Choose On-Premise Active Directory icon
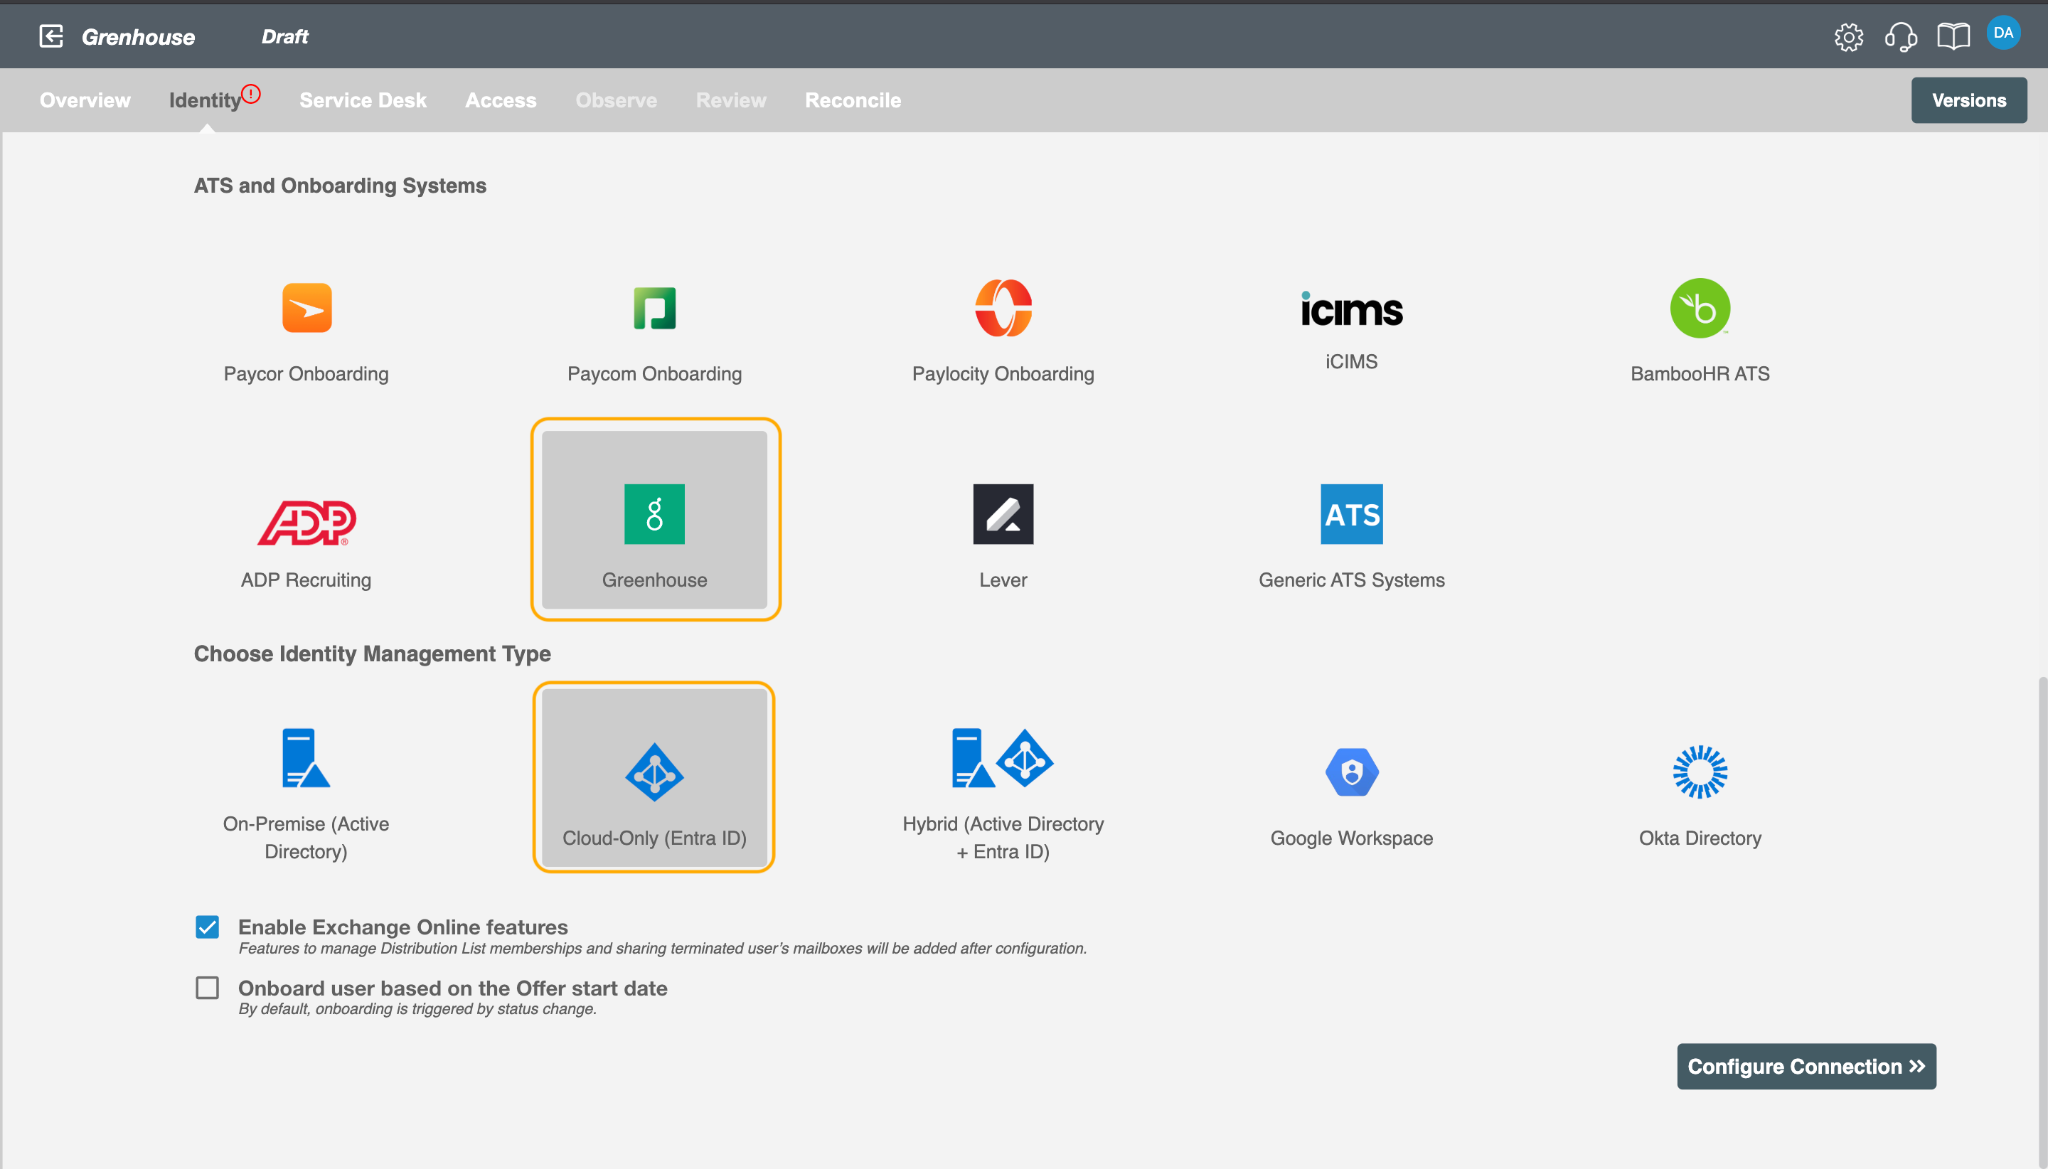The image size is (2048, 1169). (x=306, y=758)
